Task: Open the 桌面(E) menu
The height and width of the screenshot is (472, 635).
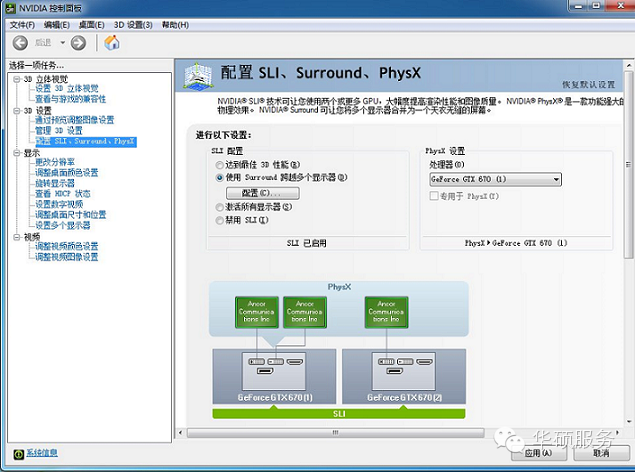Action: coord(92,25)
